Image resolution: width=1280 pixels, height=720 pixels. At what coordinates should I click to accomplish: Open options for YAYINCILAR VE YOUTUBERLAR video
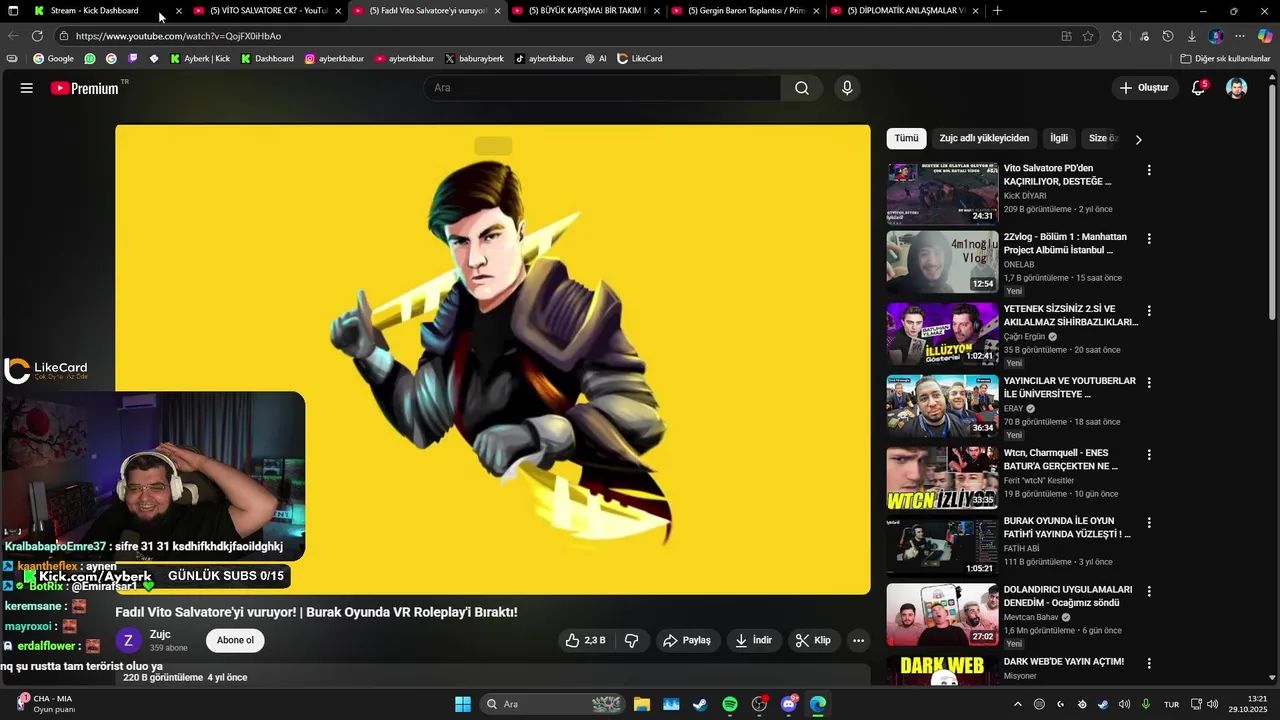(x=1149, y=383)
